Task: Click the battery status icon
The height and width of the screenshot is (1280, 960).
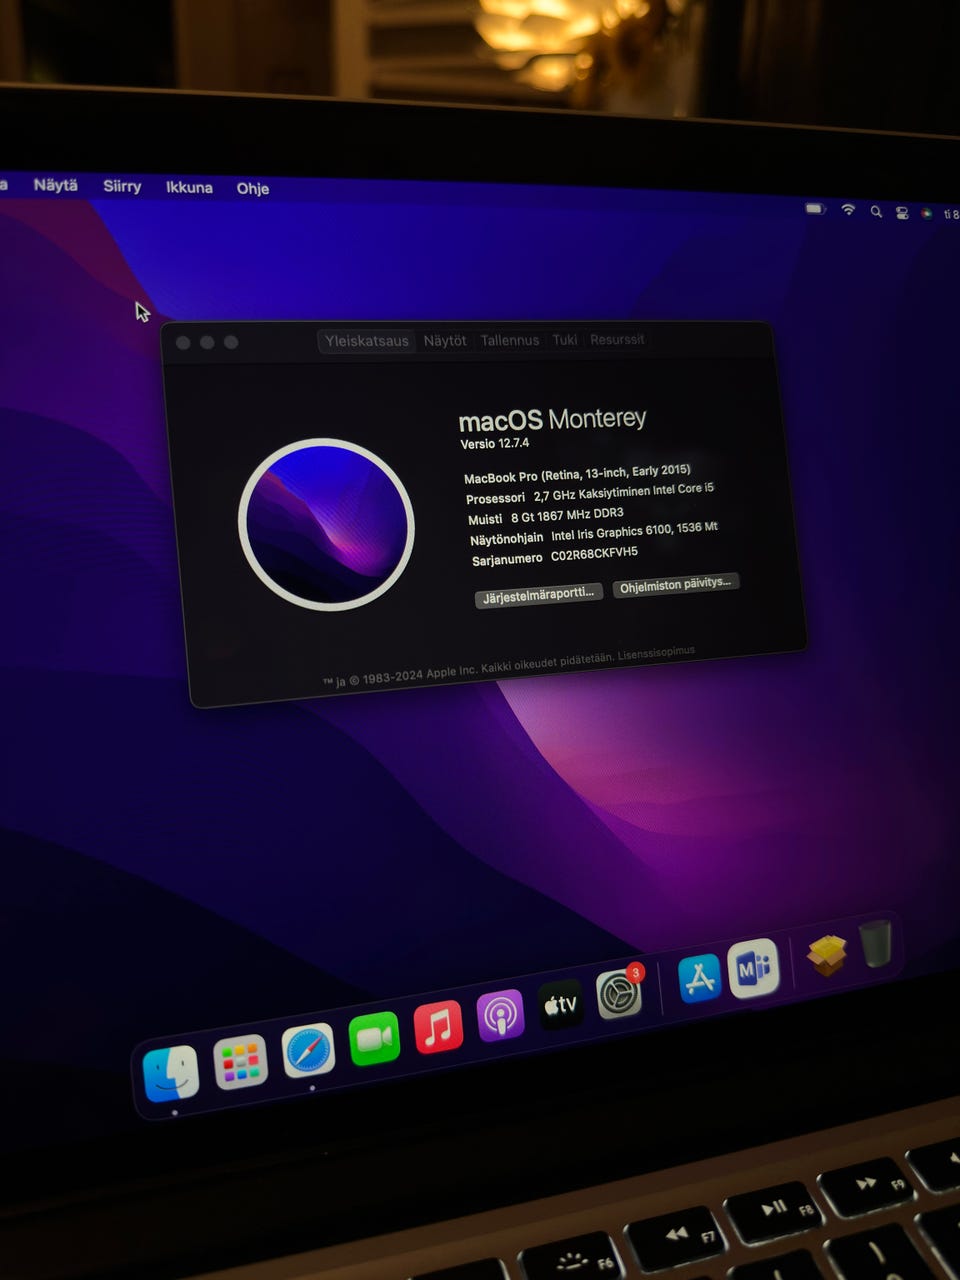Action: [816, 209]
